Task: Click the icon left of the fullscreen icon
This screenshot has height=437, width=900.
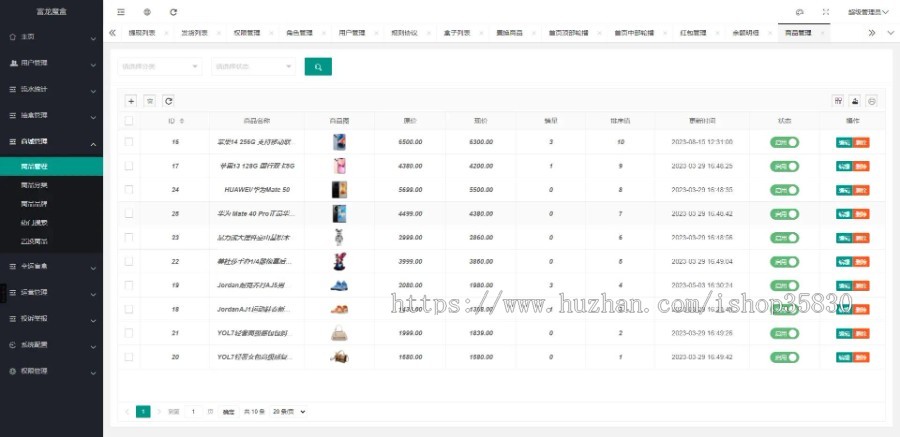Action: pyautogui.click(x=800, y=11)
